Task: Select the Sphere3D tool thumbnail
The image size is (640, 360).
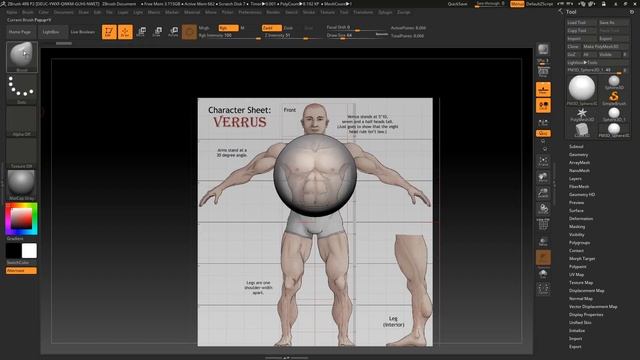Action: (614, 82)
